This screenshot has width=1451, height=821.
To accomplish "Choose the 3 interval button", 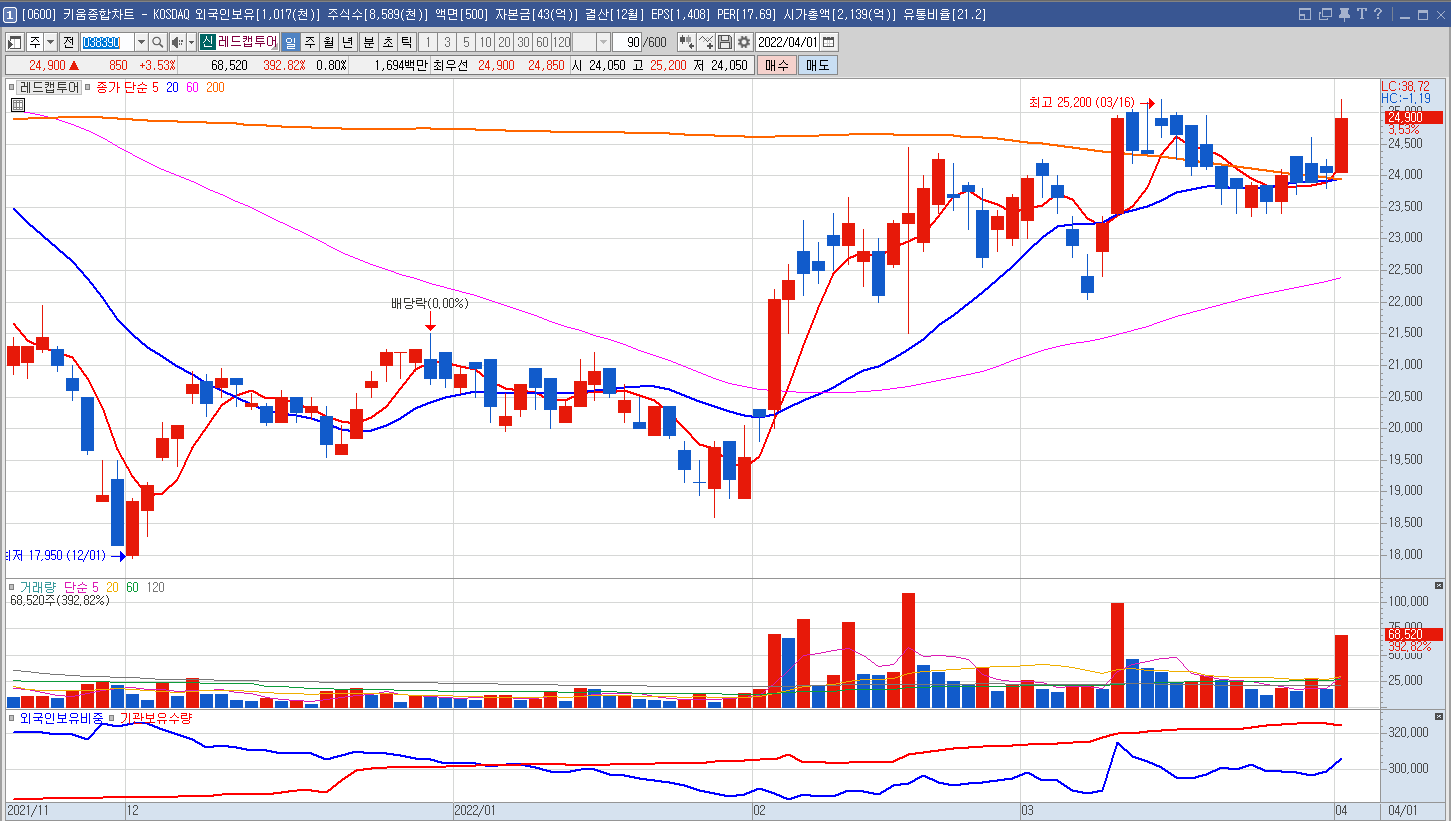I will point(446,42).
